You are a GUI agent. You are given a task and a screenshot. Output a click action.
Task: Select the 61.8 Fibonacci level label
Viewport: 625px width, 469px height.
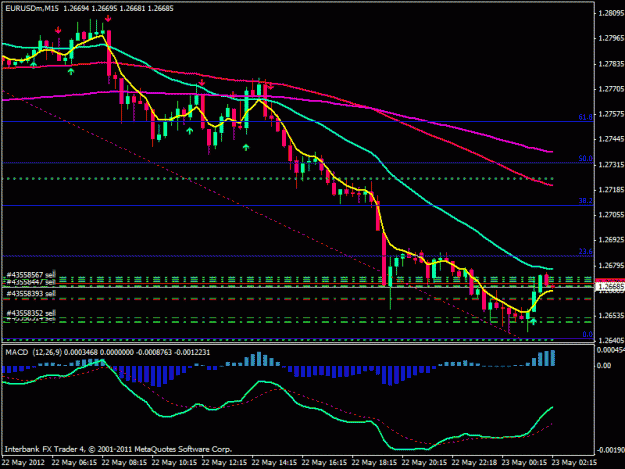[586, 117]
